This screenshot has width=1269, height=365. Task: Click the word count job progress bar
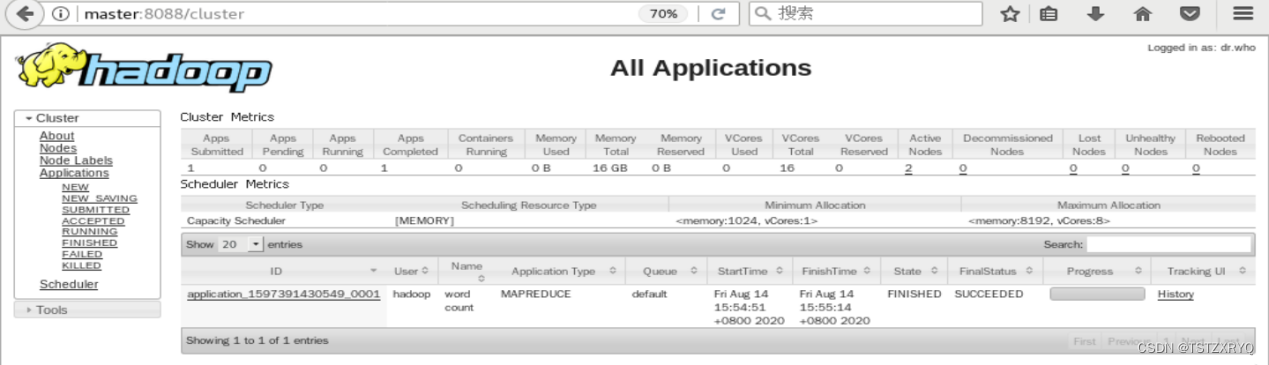pyautogui.click(x=1097, y=294)
